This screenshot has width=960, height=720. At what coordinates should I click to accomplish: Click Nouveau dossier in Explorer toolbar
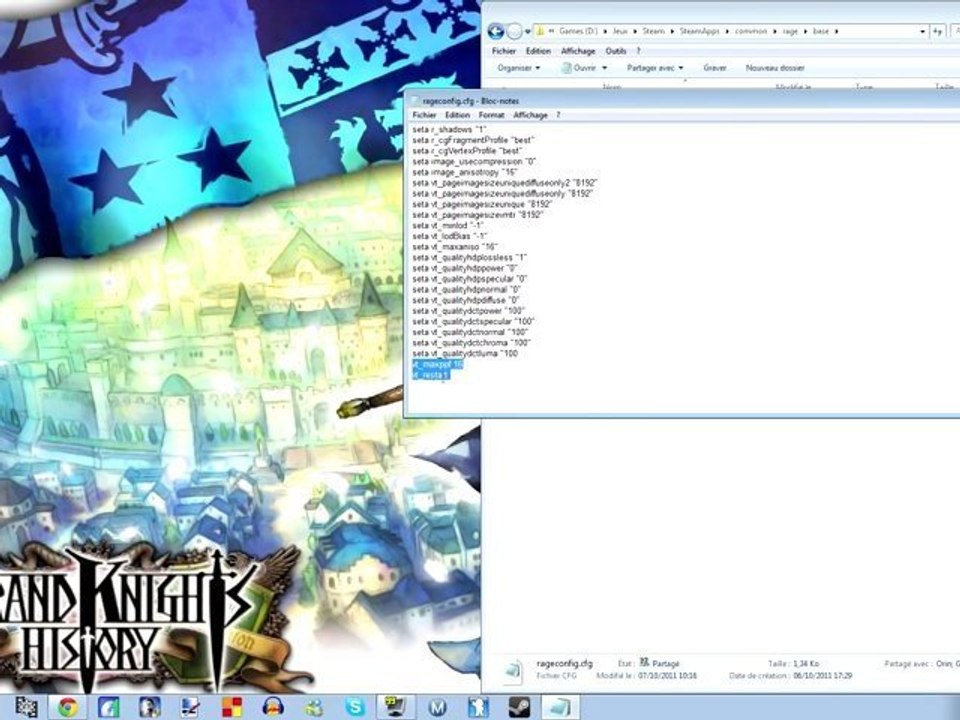click(775, 68)
